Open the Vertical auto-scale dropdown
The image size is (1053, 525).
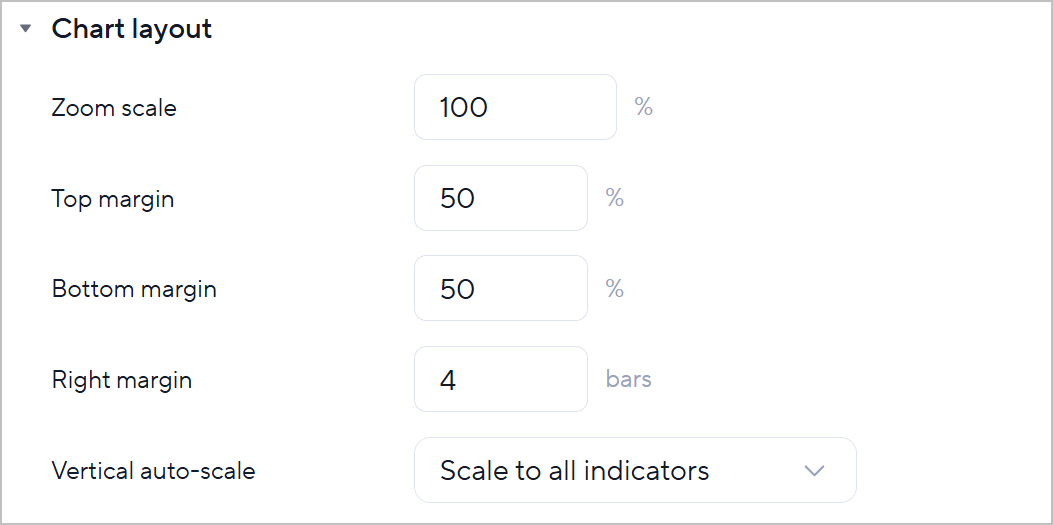coord(634,470)
